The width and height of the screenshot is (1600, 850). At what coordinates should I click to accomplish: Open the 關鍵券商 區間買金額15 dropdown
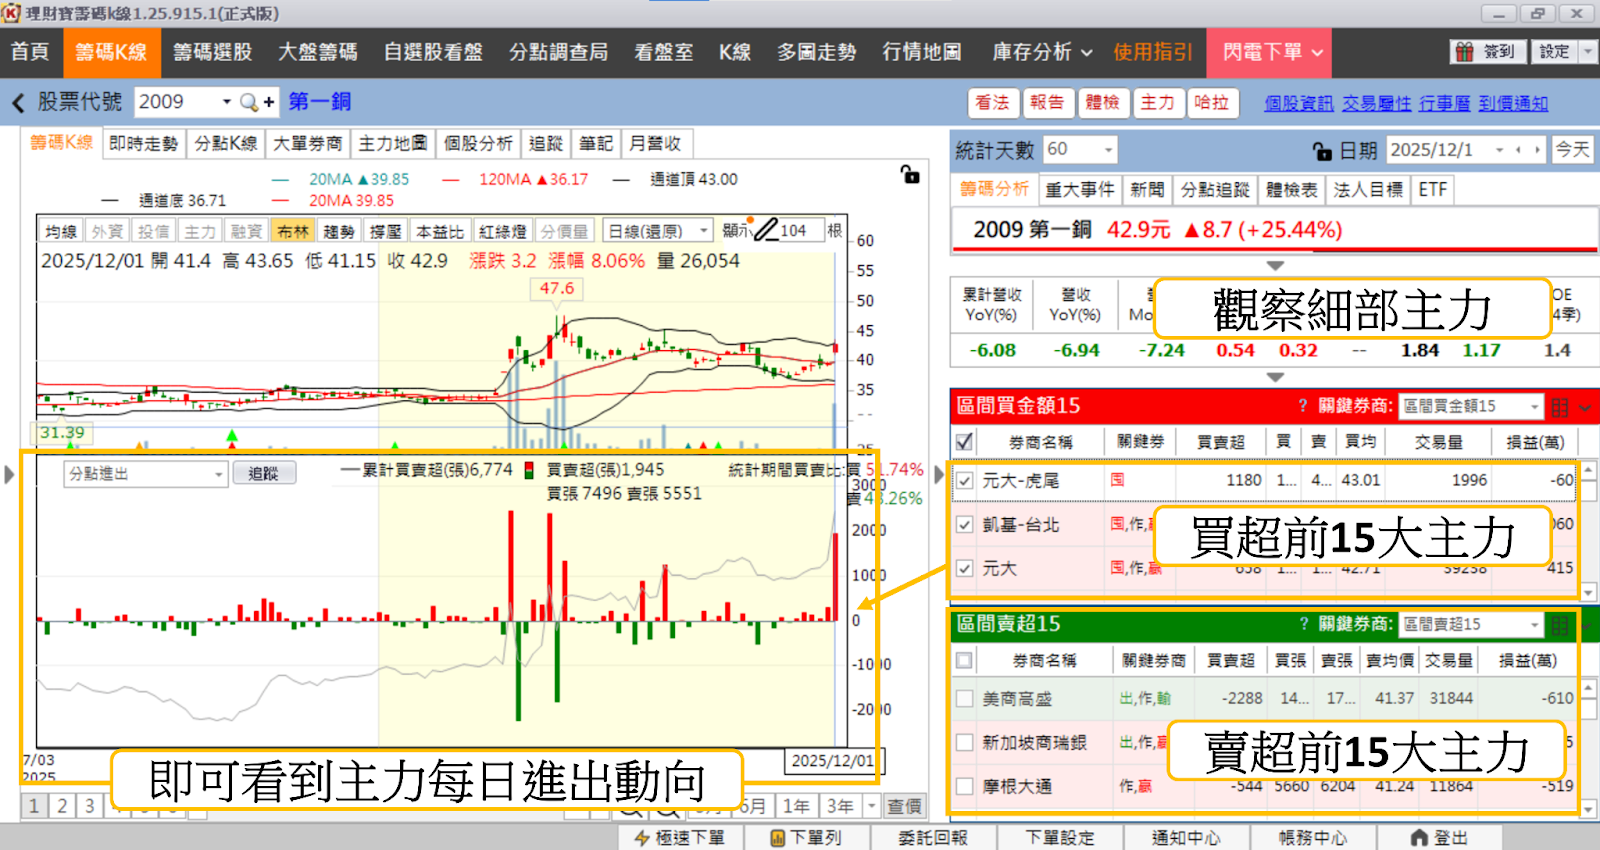click(x=1535, y=406)
